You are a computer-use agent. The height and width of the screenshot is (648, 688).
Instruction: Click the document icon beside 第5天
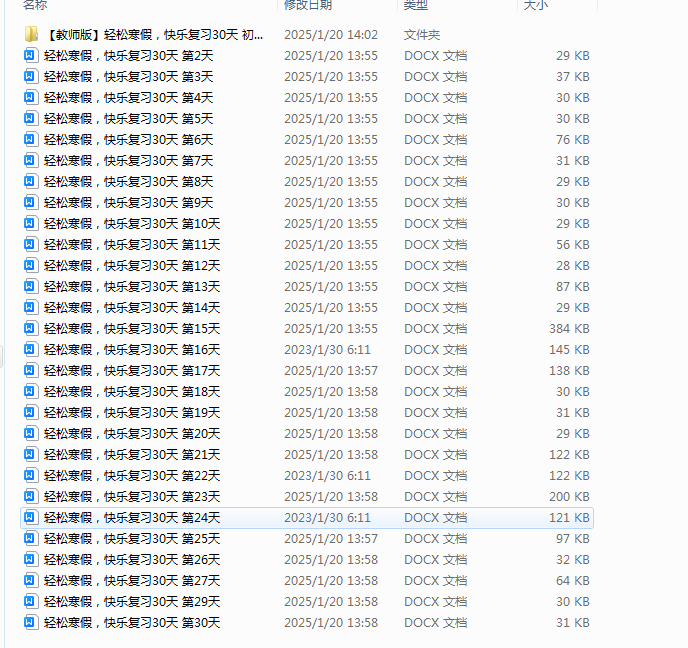point(31,119)
